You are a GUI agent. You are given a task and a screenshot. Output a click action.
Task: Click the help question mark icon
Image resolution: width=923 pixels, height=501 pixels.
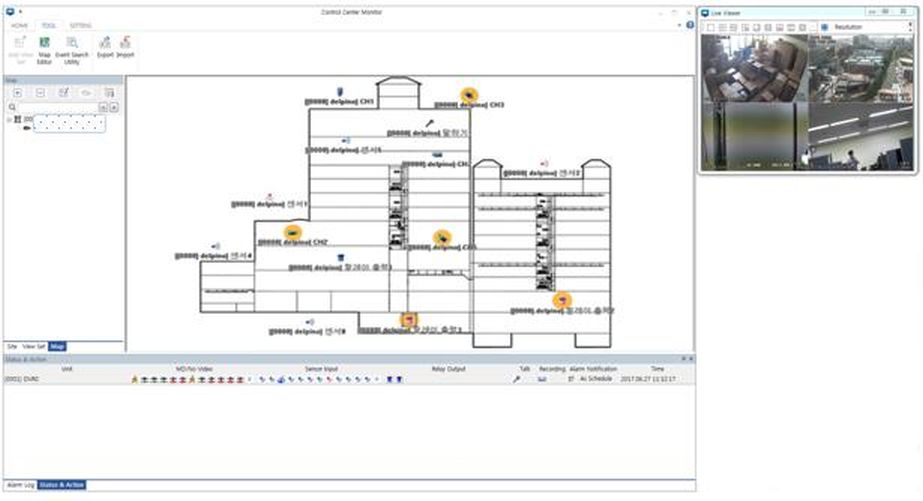pyautogui.click(x=691, y=23)
